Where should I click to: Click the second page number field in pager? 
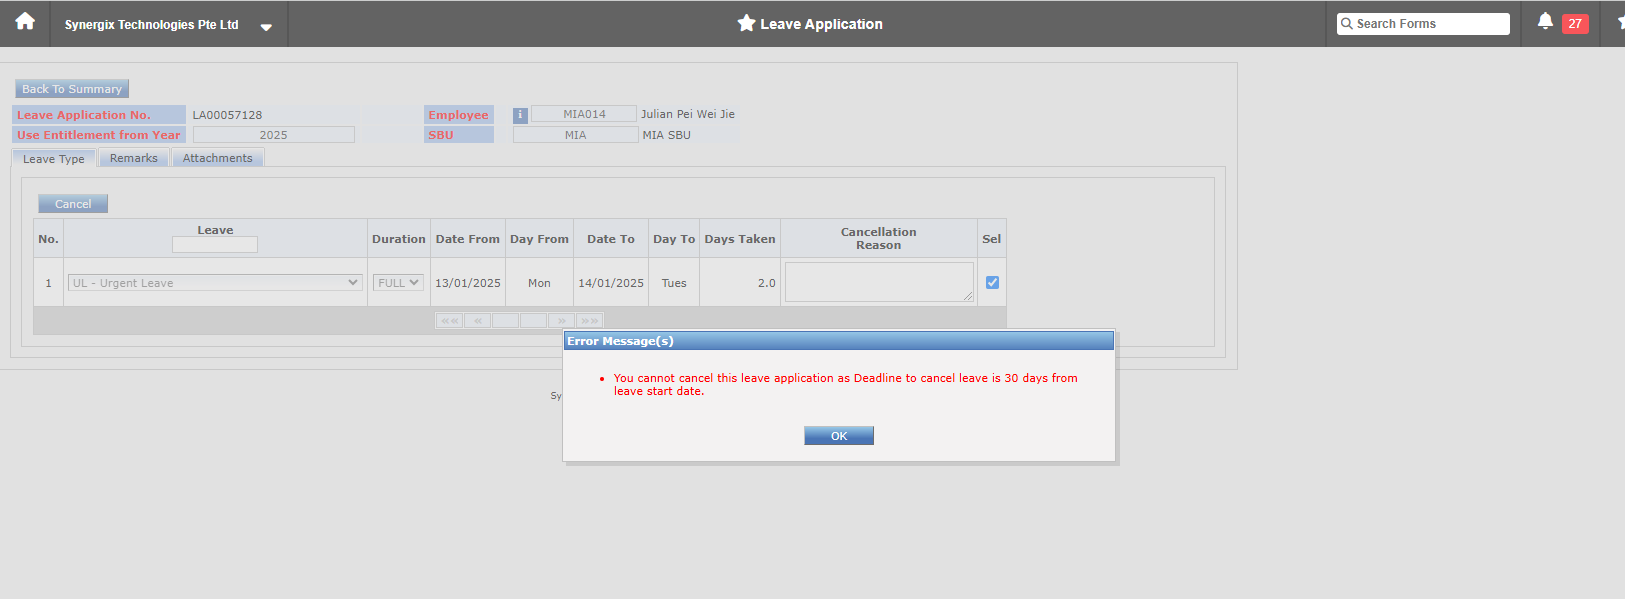(x=534, y=321)
